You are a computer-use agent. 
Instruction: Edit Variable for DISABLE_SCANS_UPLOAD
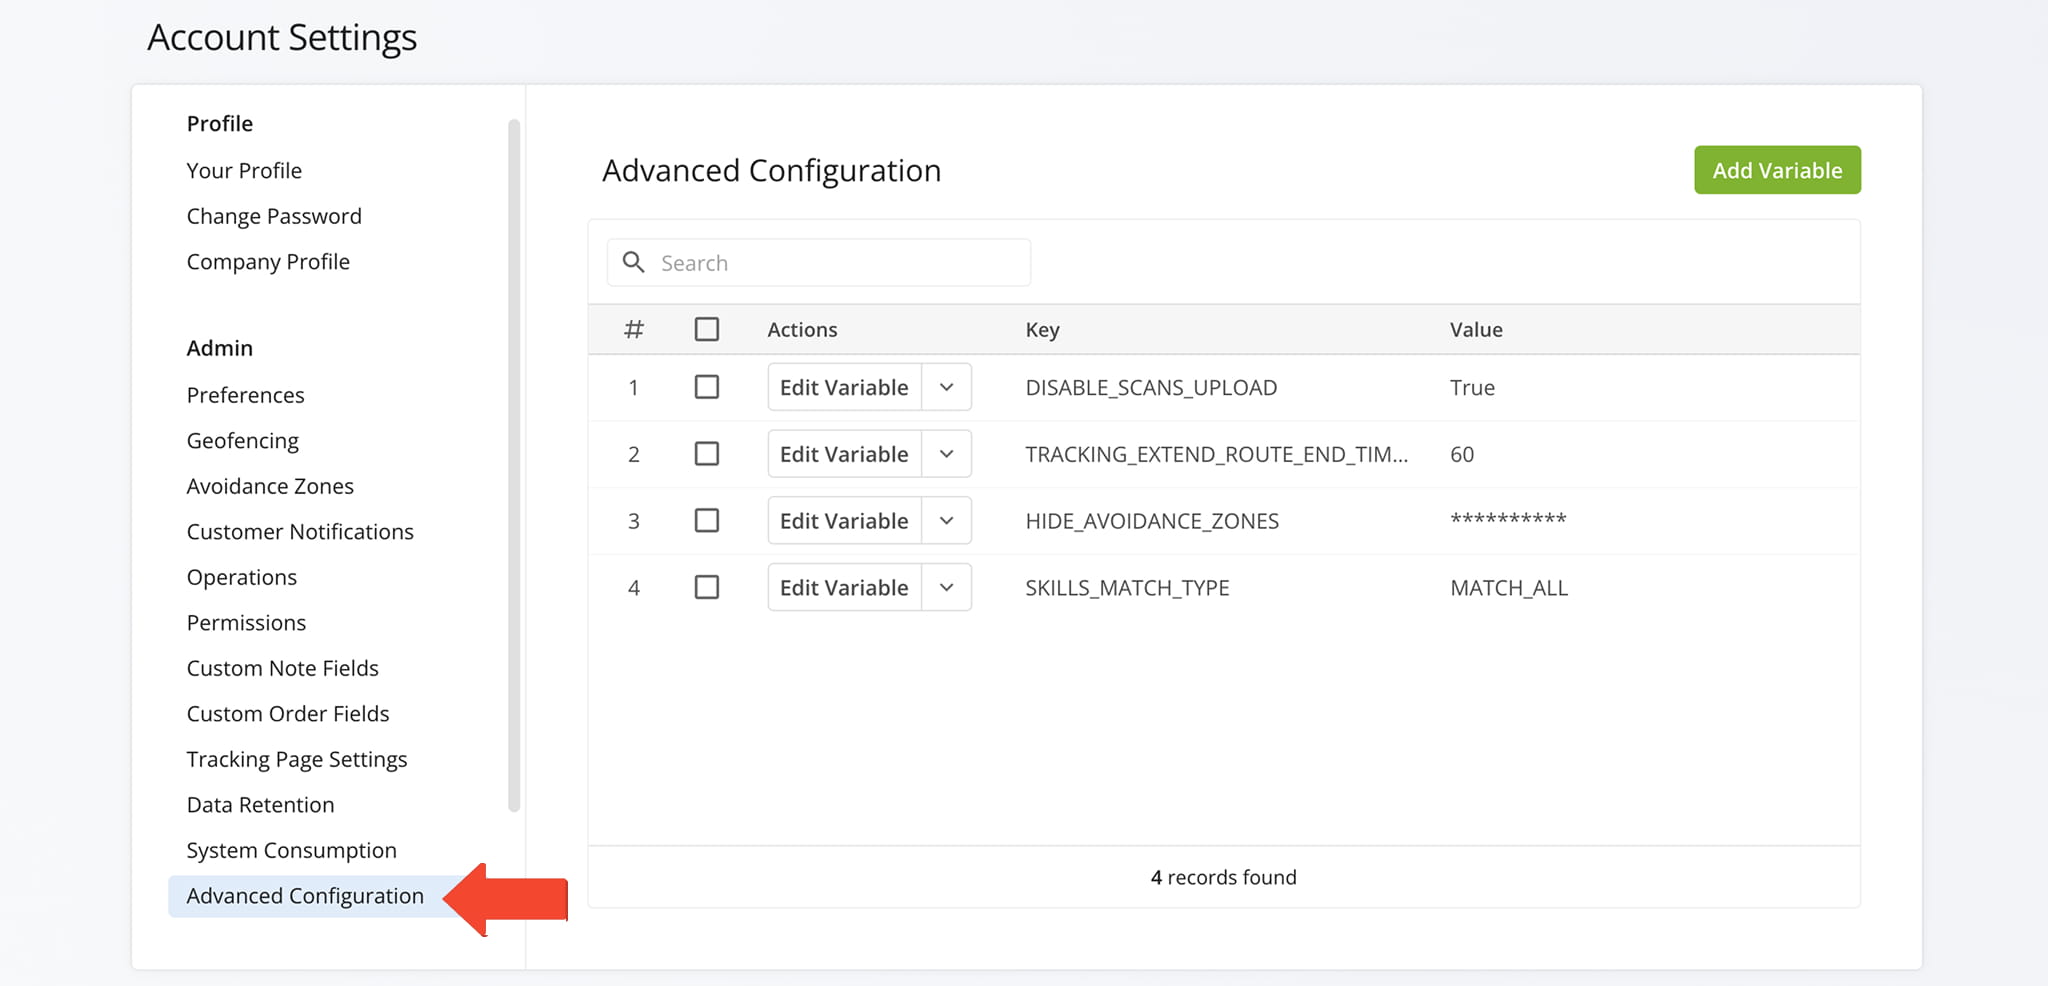[x=844, y=387]
